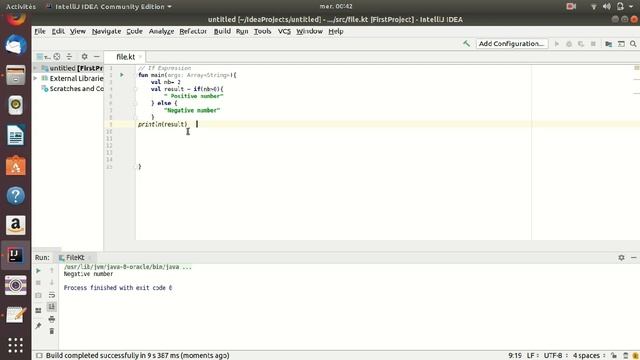The image size is (640, 360).
Task: Open the File menu
Action: [x=40, y=31]
